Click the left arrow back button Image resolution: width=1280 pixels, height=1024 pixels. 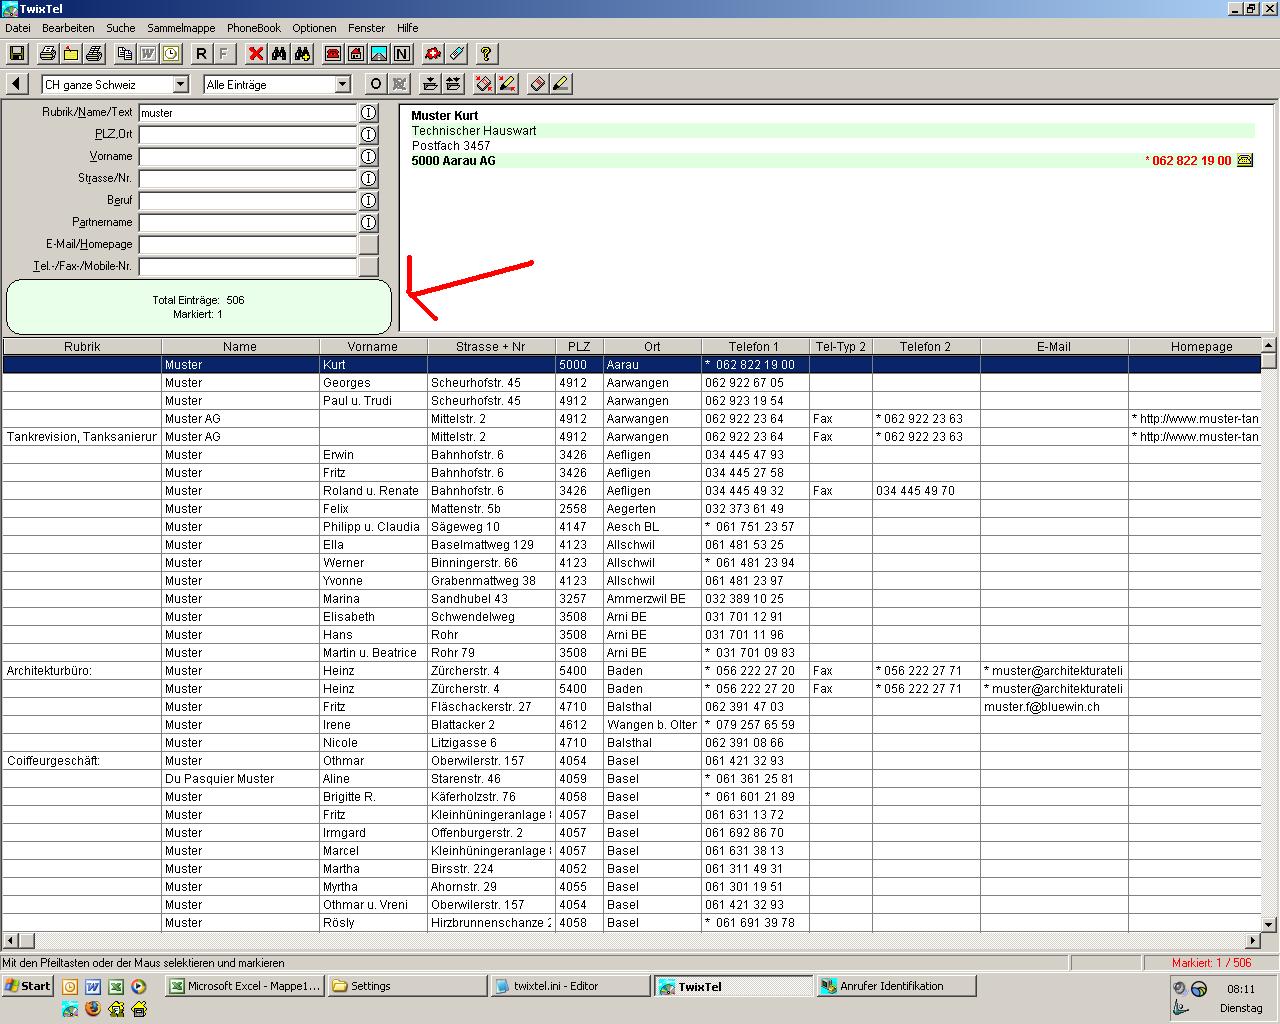(x=17, y=84)
